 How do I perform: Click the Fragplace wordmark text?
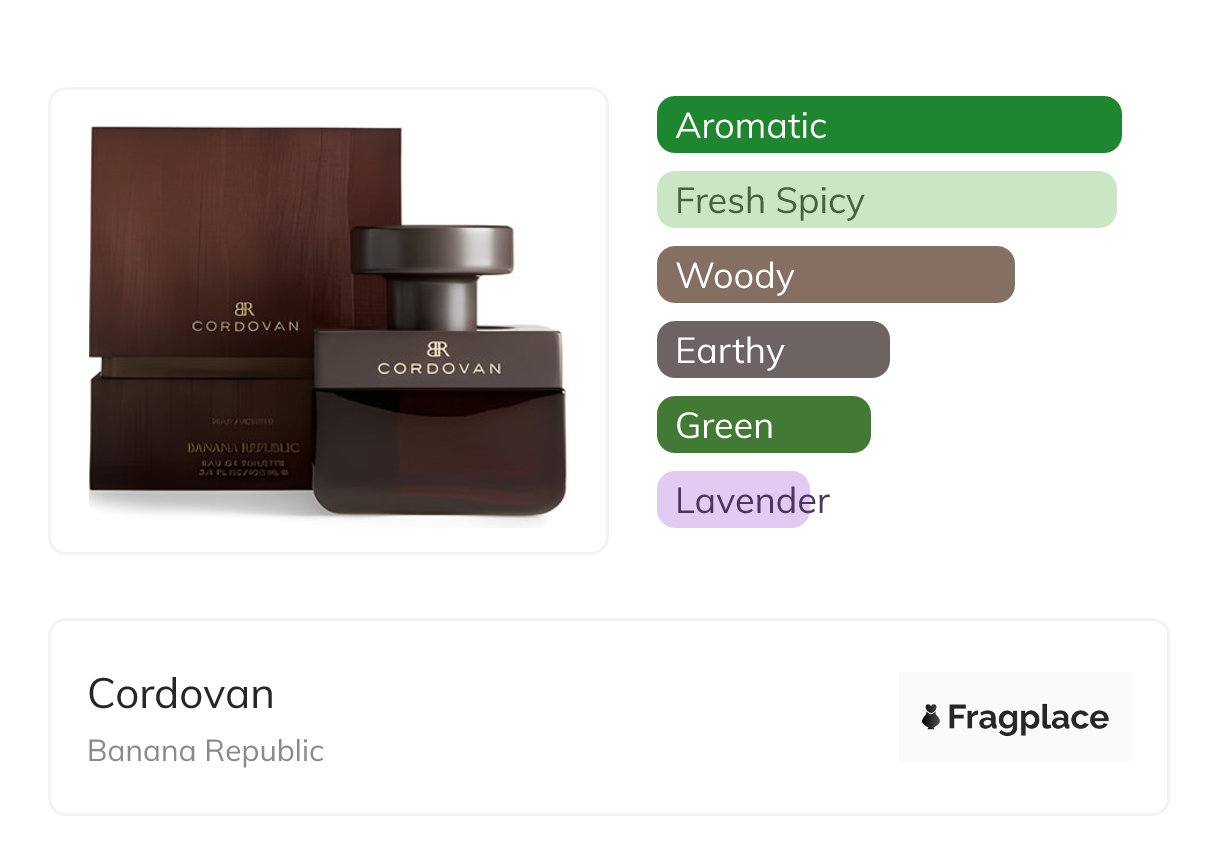pyautogui.click(x=1028, y=718)
